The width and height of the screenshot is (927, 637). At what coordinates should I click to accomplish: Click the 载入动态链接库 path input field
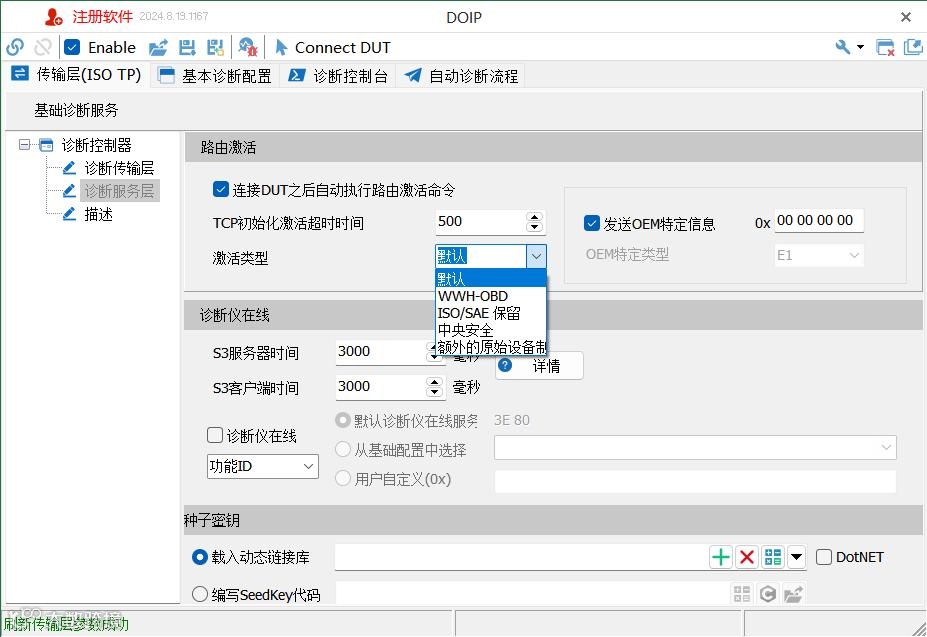tap(521, 557)
